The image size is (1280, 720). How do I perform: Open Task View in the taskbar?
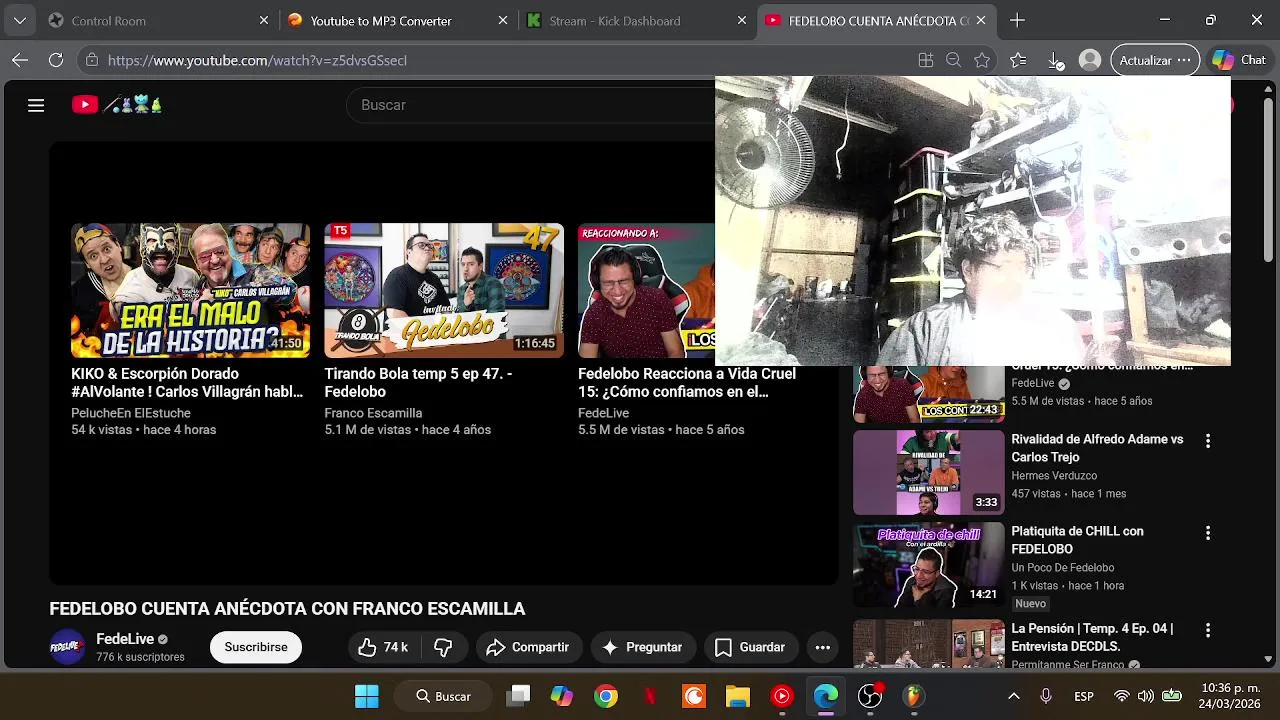point(518,696)
